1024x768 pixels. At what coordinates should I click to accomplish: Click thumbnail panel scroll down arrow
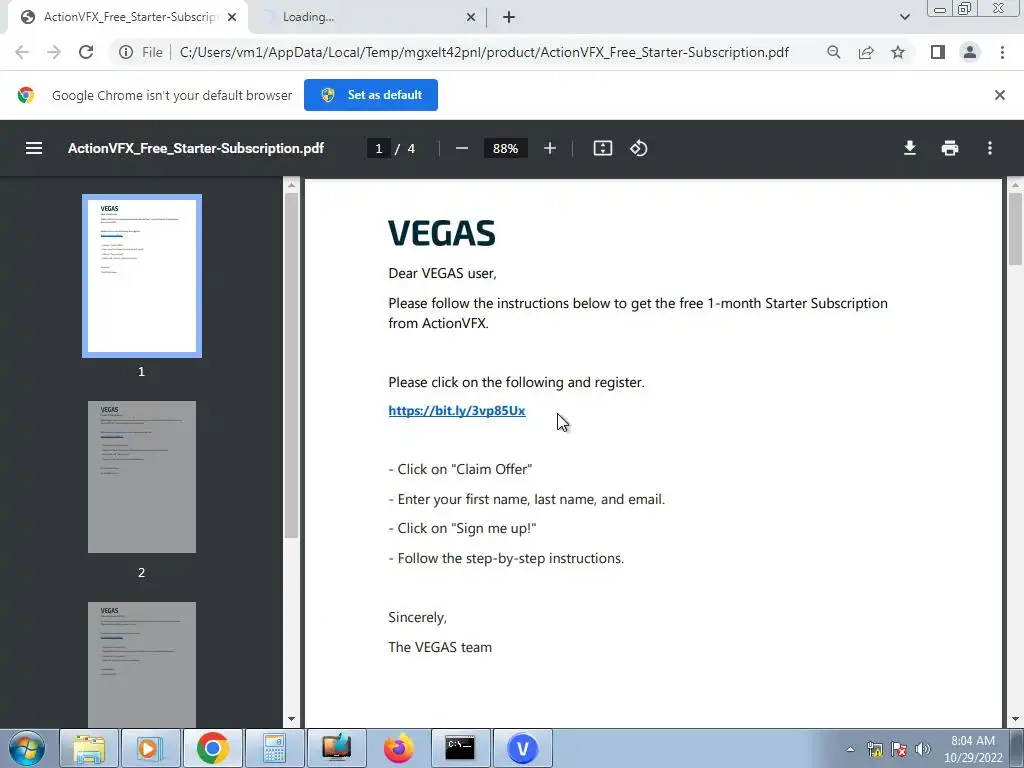coord(291,719)
